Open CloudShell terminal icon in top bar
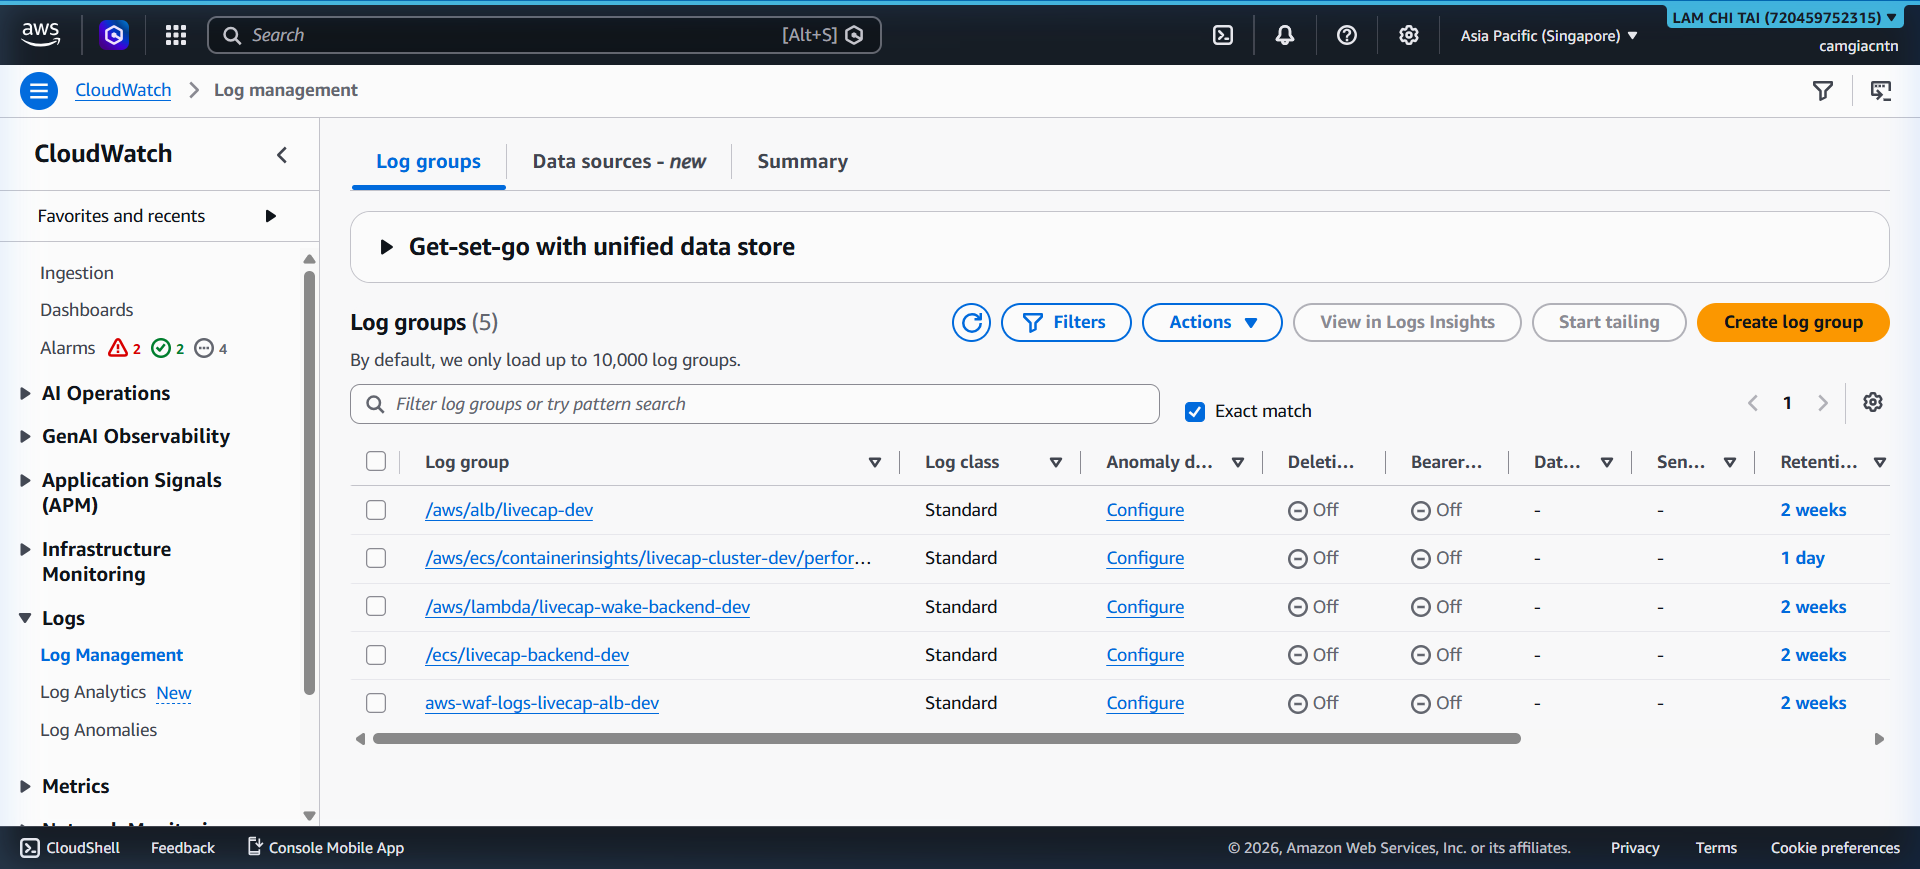This screenshot has height=869, width=1920. [x=1222, y=35]
